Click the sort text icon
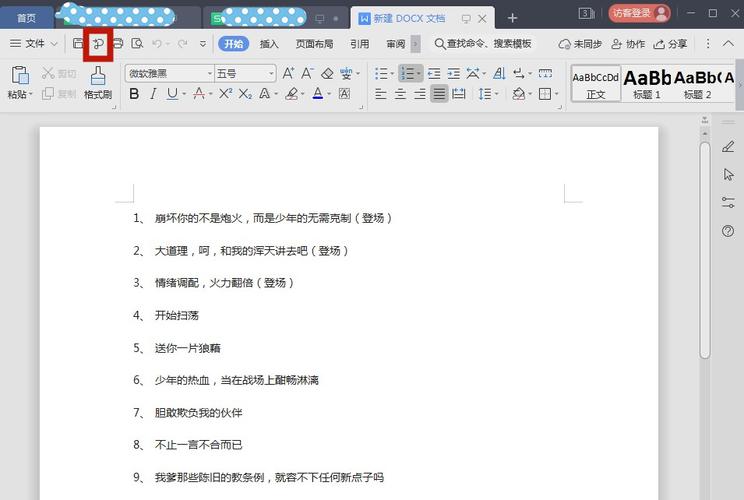 [499, 74]
